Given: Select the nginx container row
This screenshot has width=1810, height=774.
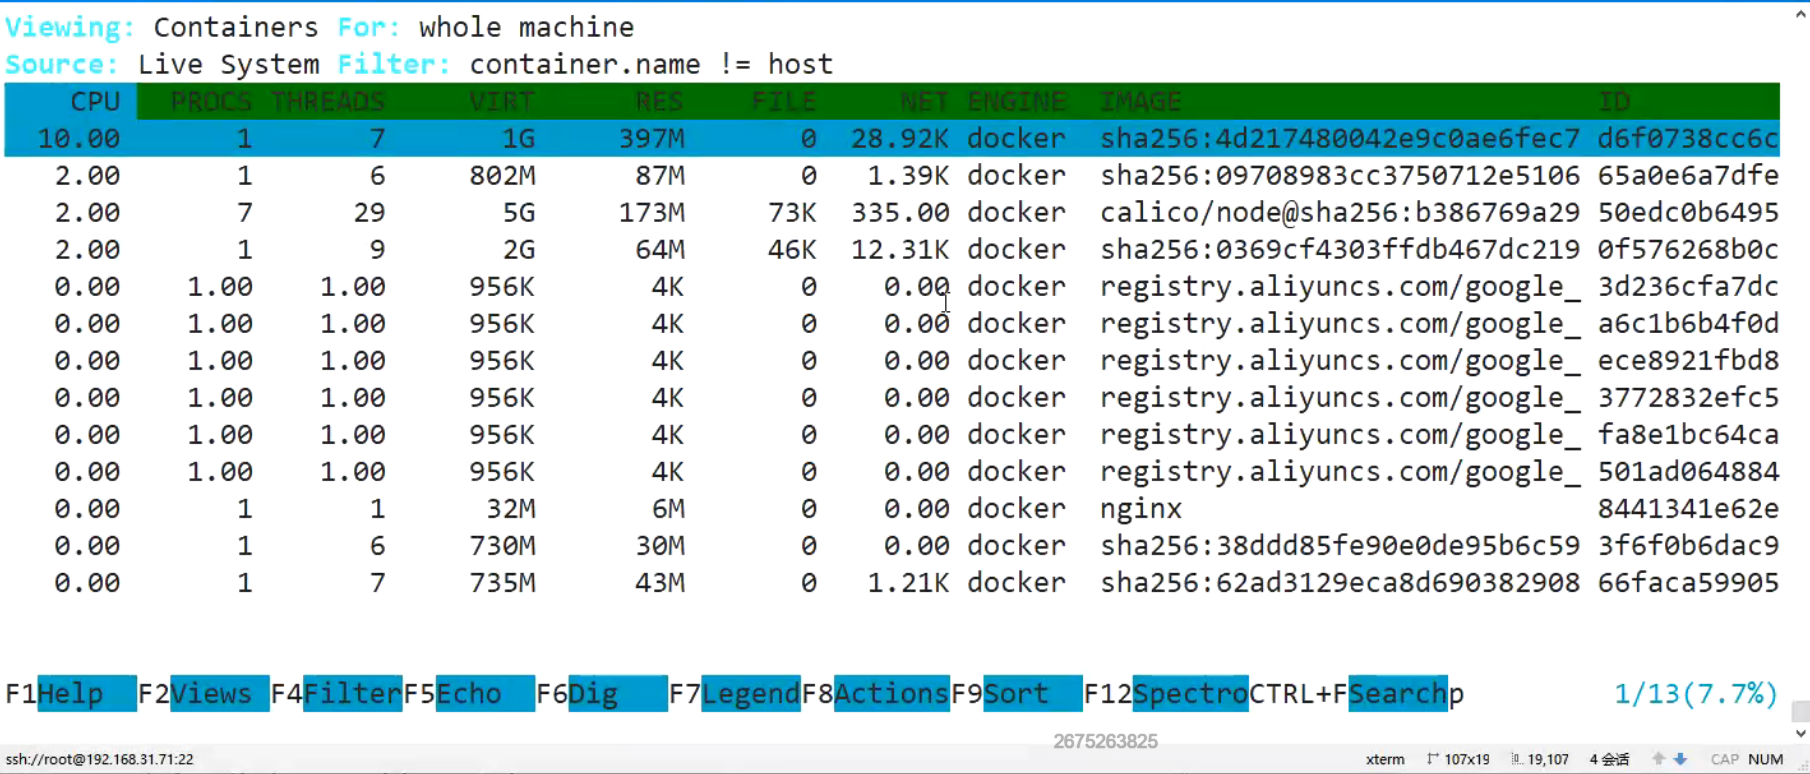Looking at the screenshot, I should click(892, 508).
